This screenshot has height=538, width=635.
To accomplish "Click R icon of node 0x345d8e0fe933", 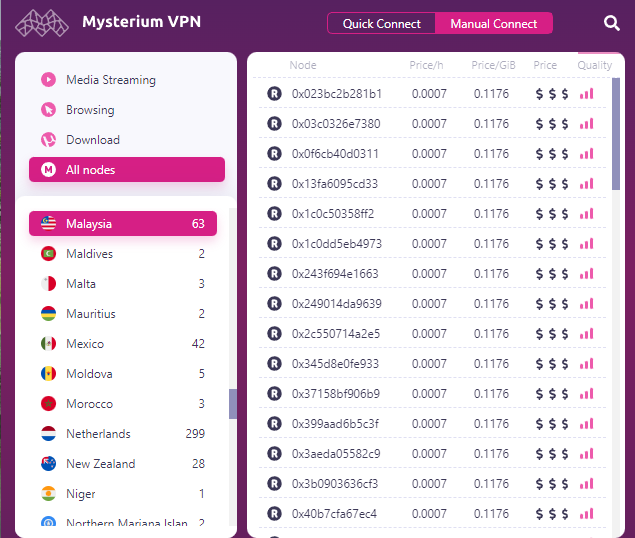I will tap(275, 363).
